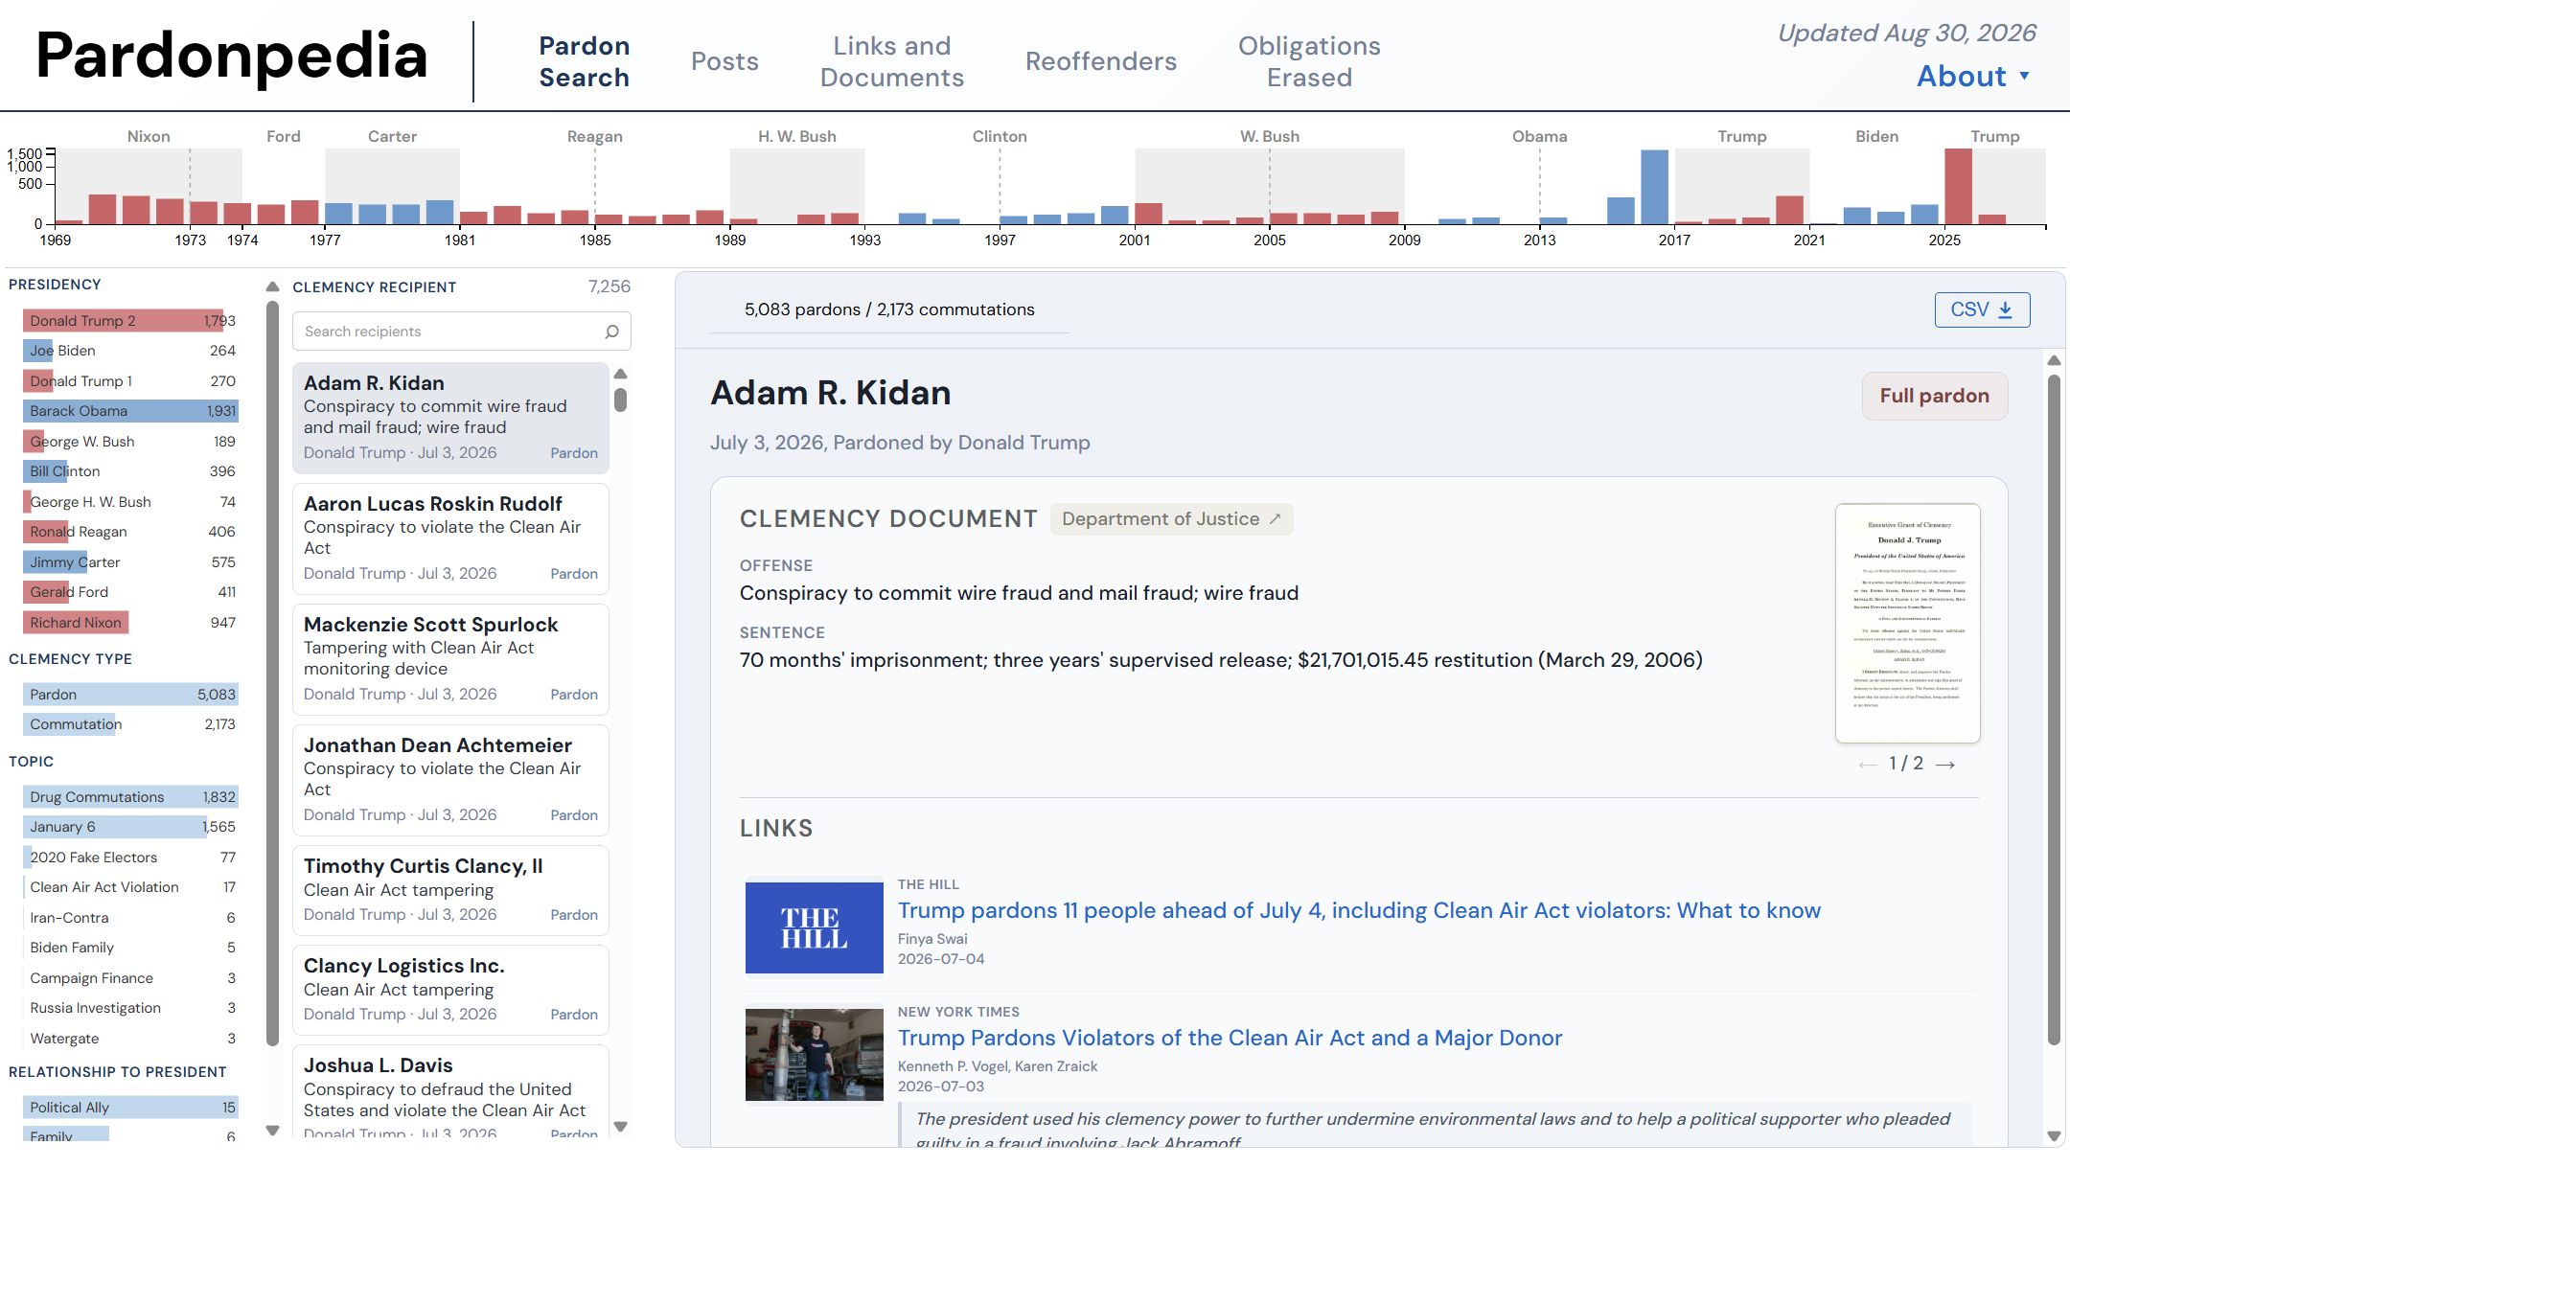Open NYT article on Clean Air Act pardons
2576x1304 pixels.
(x=1229, y=1039)
